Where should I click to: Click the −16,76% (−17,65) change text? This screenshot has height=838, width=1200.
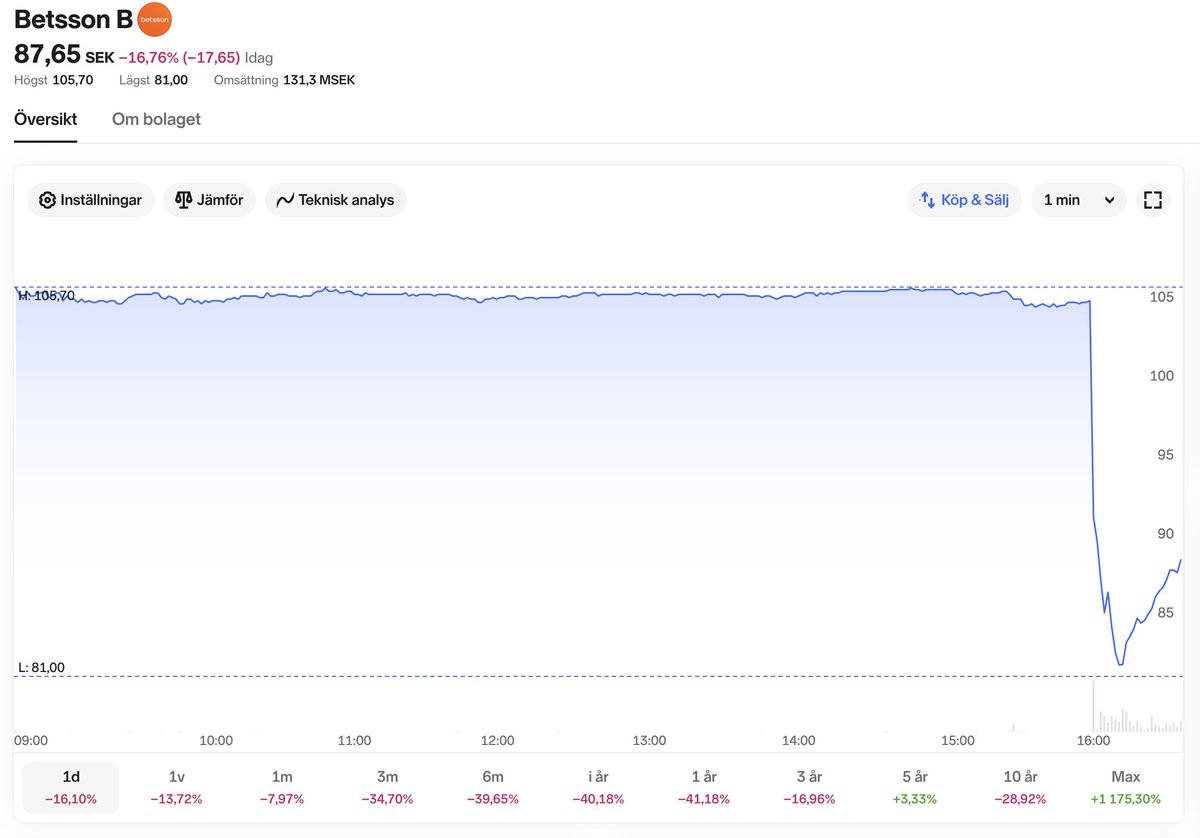(179, 58)
